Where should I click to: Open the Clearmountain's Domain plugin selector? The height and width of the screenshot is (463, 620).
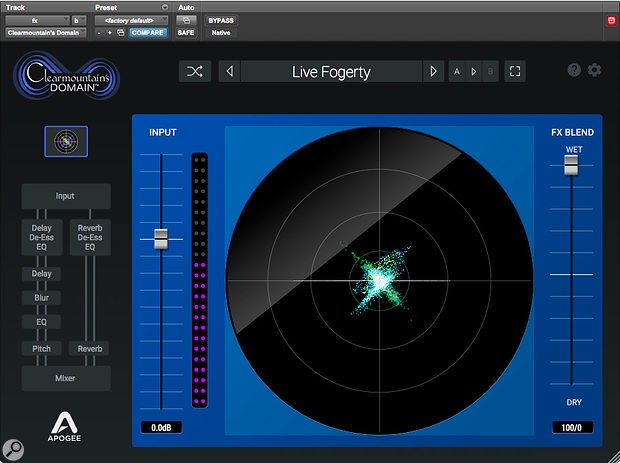(x=46, y=33)
